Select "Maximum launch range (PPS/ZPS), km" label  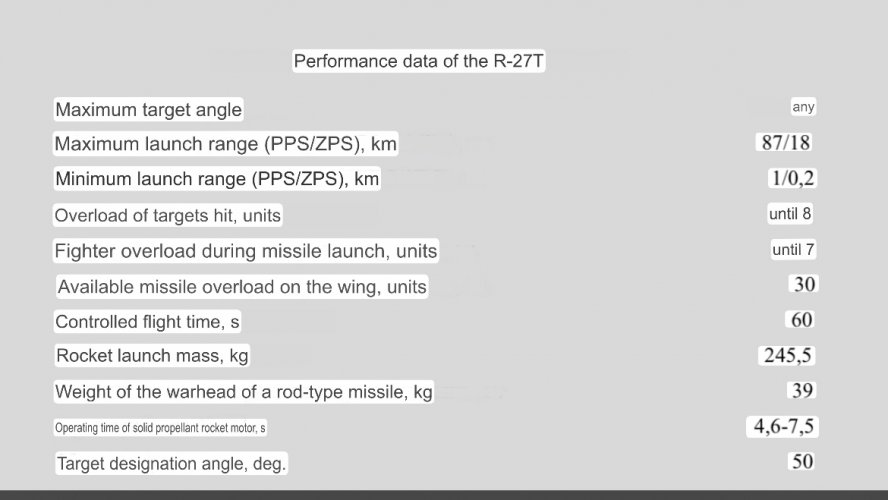click(x=225, y=144)
